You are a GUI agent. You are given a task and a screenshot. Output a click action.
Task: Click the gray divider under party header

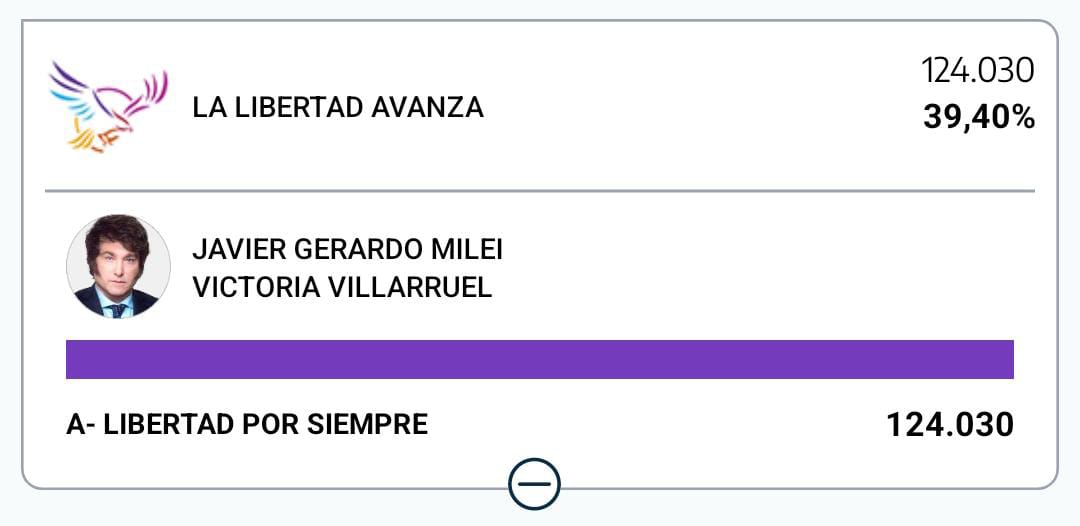point(540,190)
